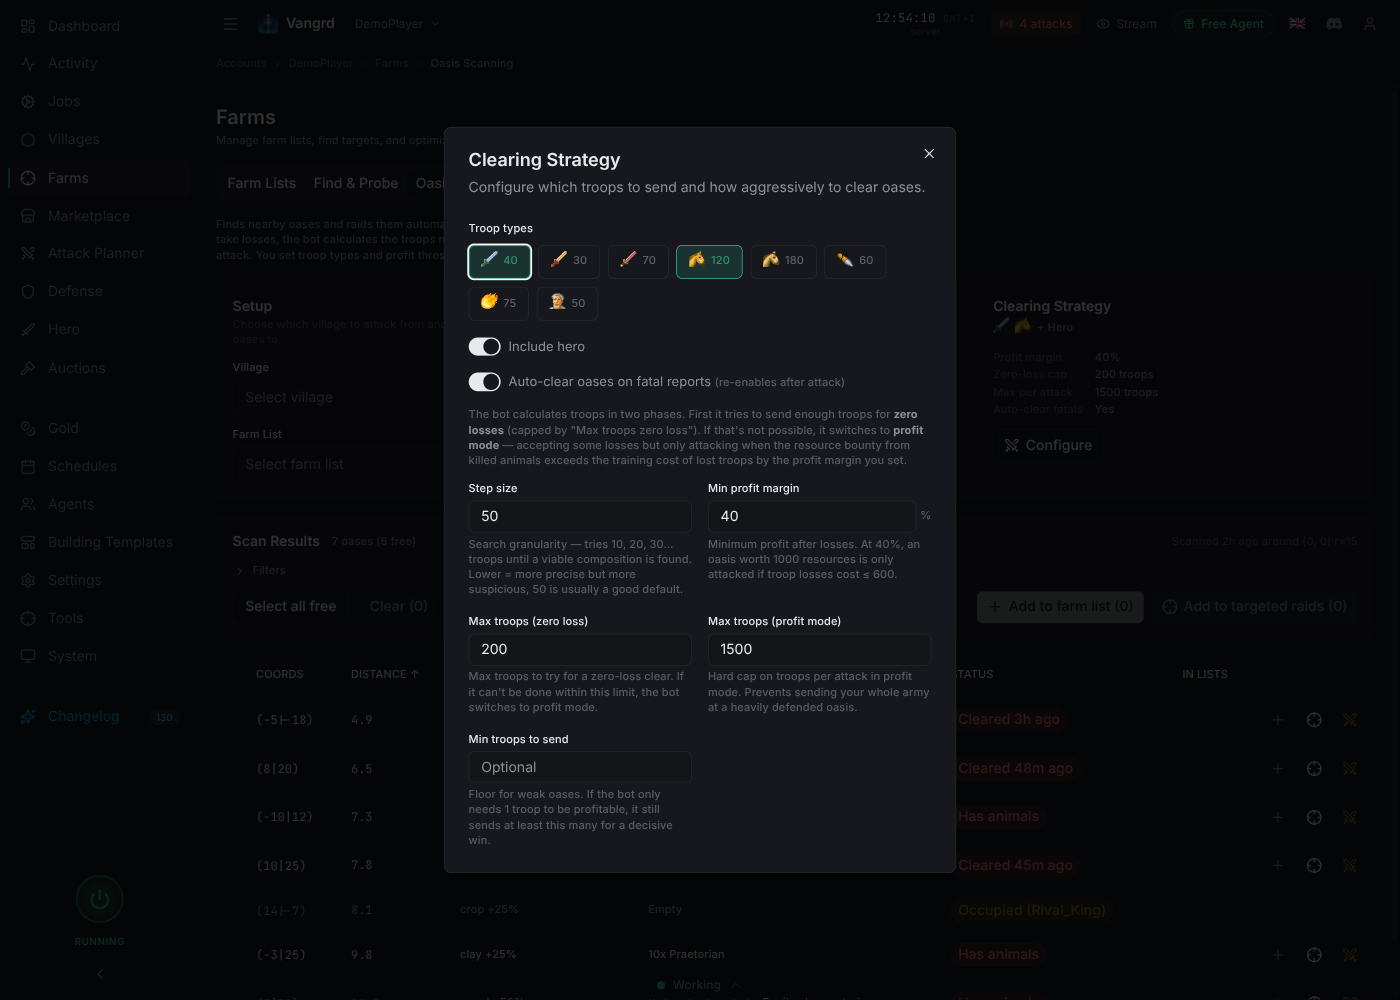This screenshot has height=1000, width=1400.
Task: Collapse the sidebar with bottom chevron
Action: pos(99,973)
